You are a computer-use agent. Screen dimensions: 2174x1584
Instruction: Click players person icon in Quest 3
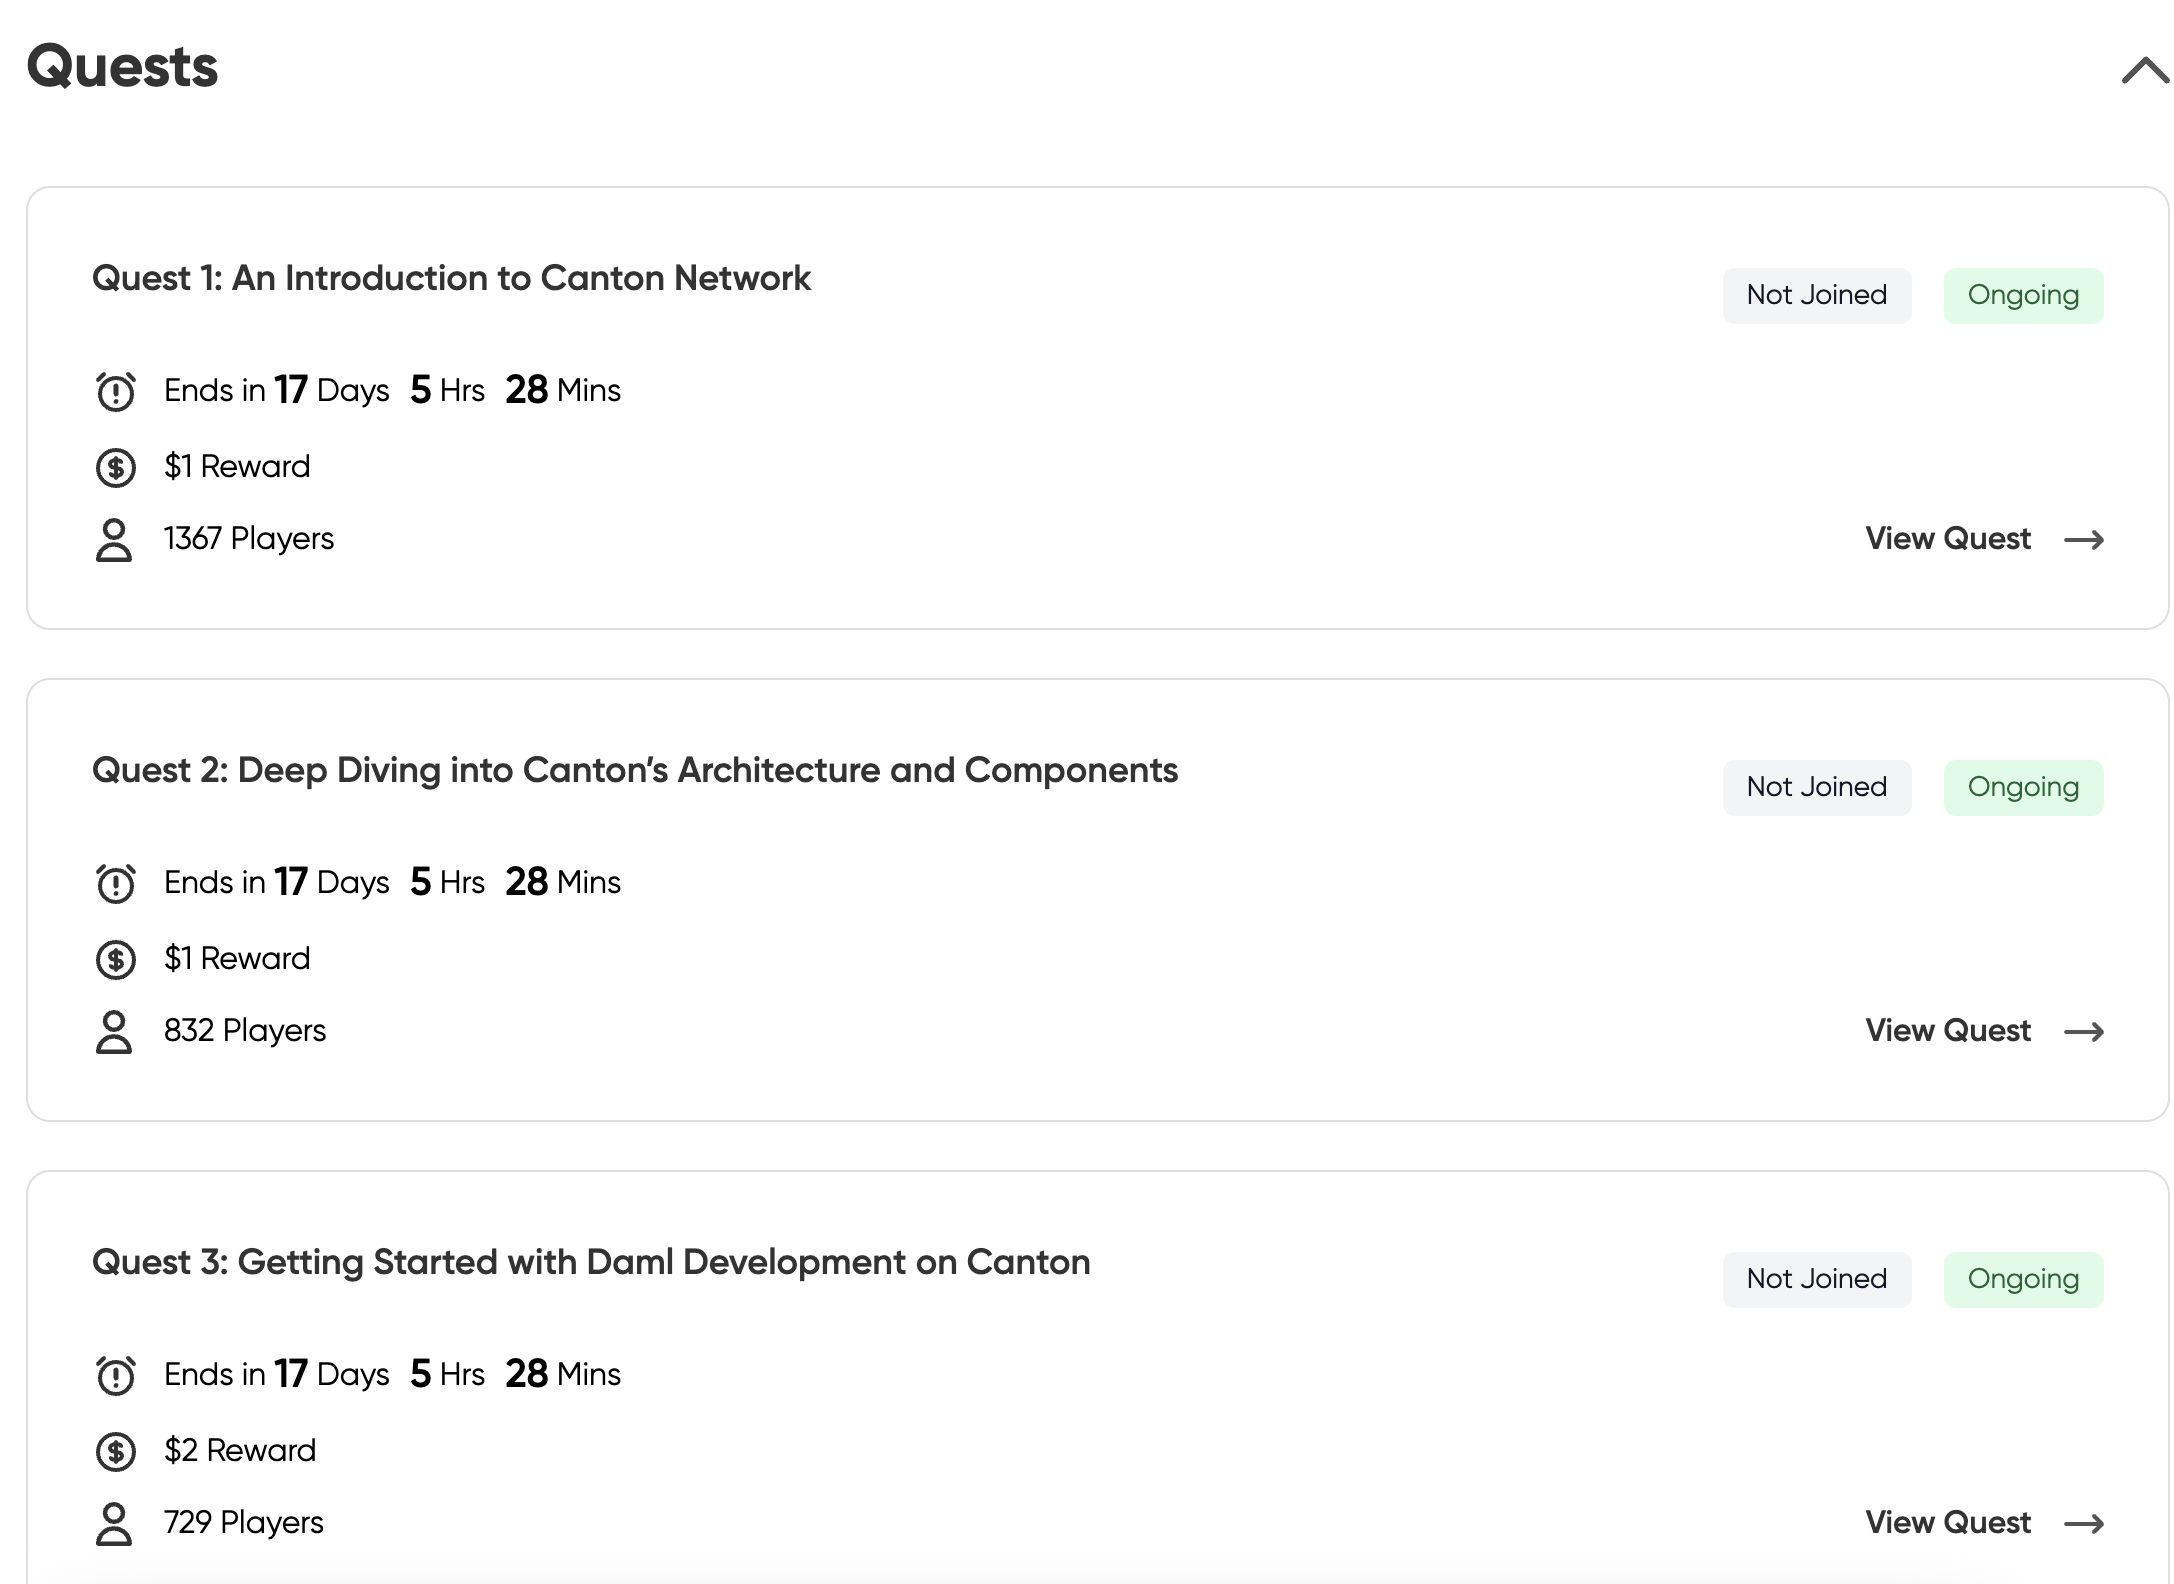pyautogui.click(x=114, y=1524)
